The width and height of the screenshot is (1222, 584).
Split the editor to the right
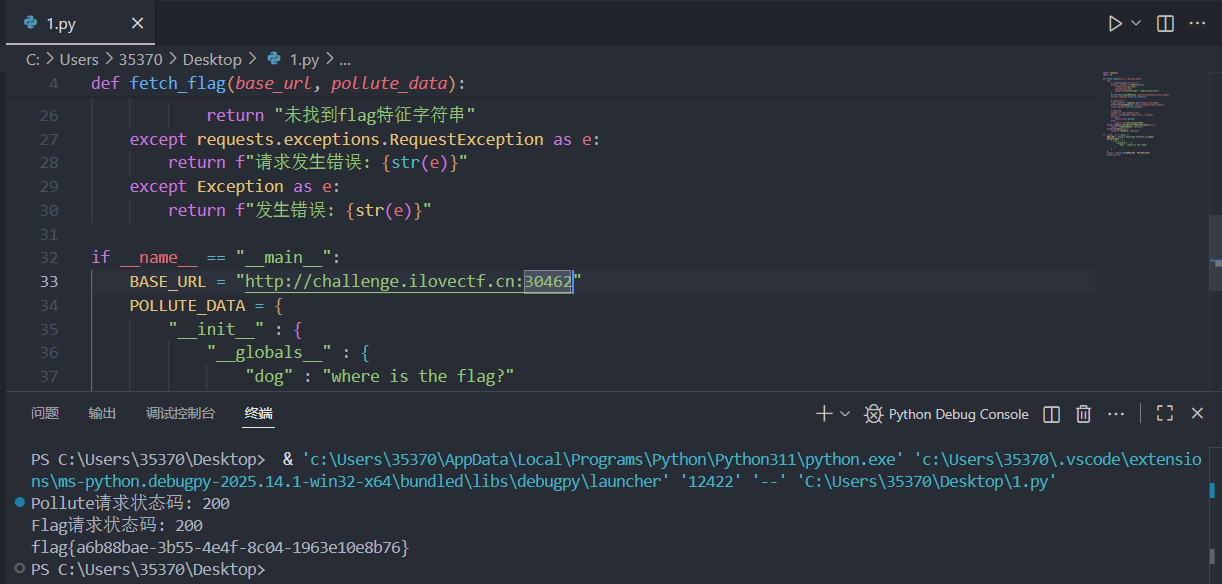[1165, 23]
